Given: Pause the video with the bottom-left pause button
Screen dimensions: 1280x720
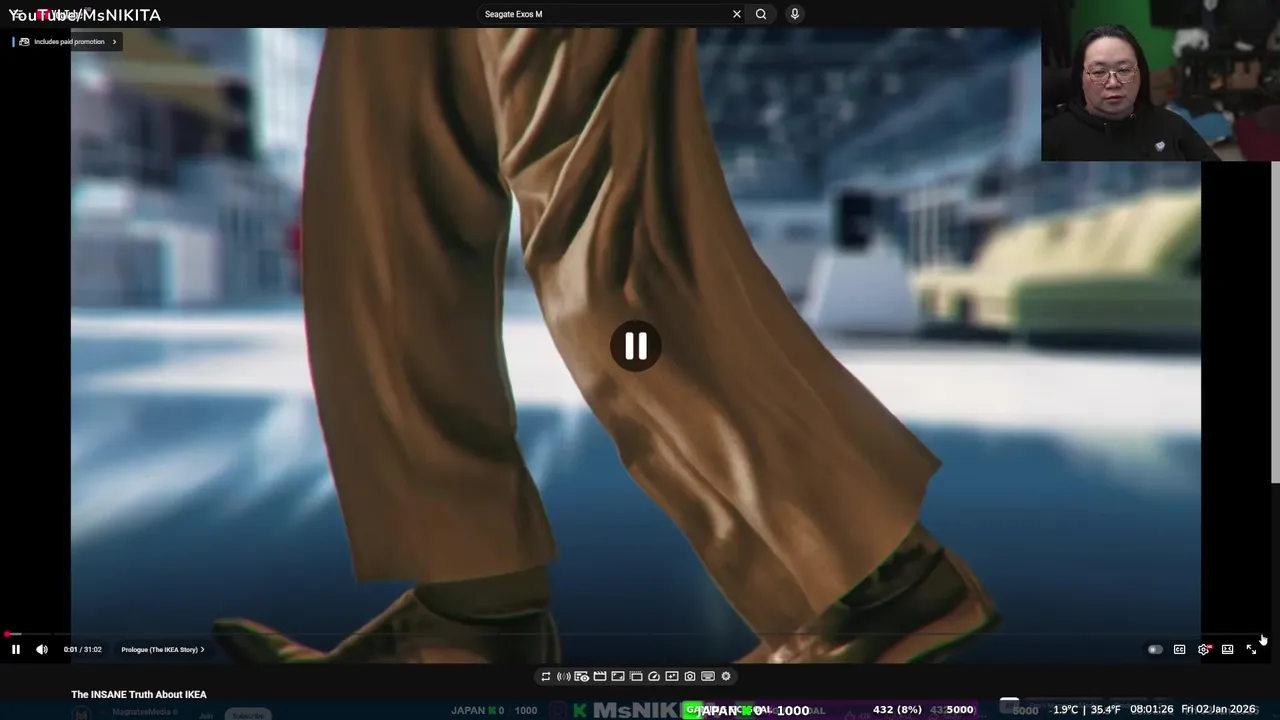Looking at the screenshot, I should point(16,649).
